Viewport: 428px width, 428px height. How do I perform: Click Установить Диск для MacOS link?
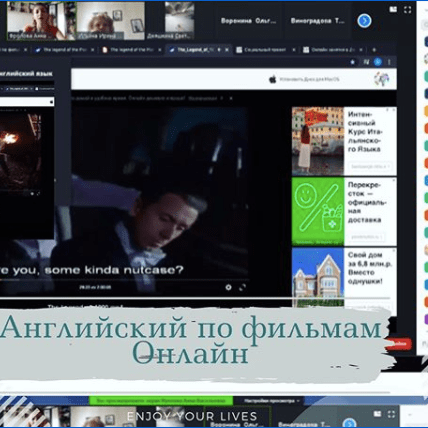coord(309,79)
